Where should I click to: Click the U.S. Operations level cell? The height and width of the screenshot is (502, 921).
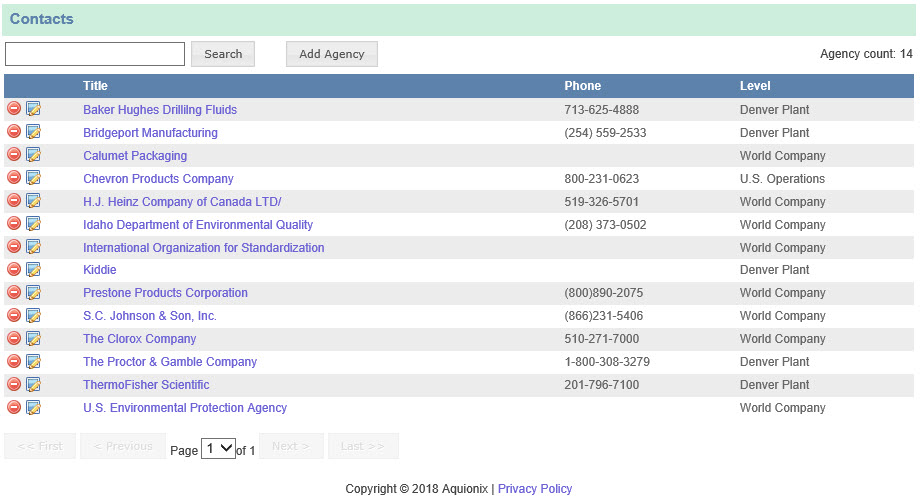[x=782, y=178]
